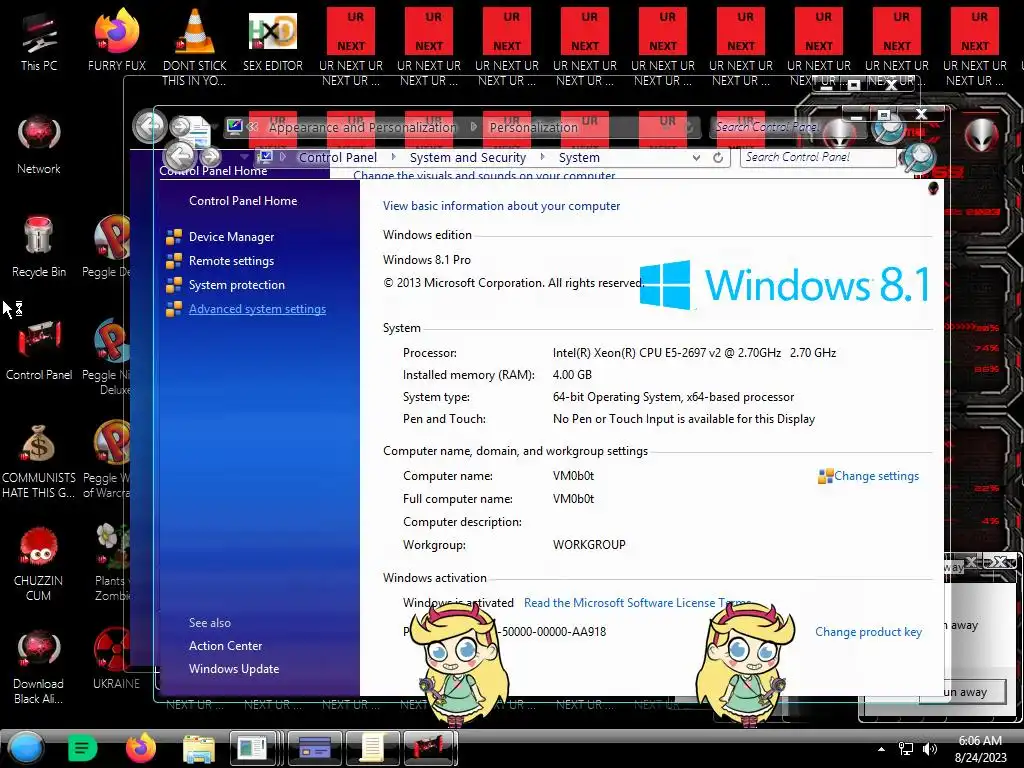
Task: Open the Download Black Ali desktop icon
Action: click(x=39, y=667)
